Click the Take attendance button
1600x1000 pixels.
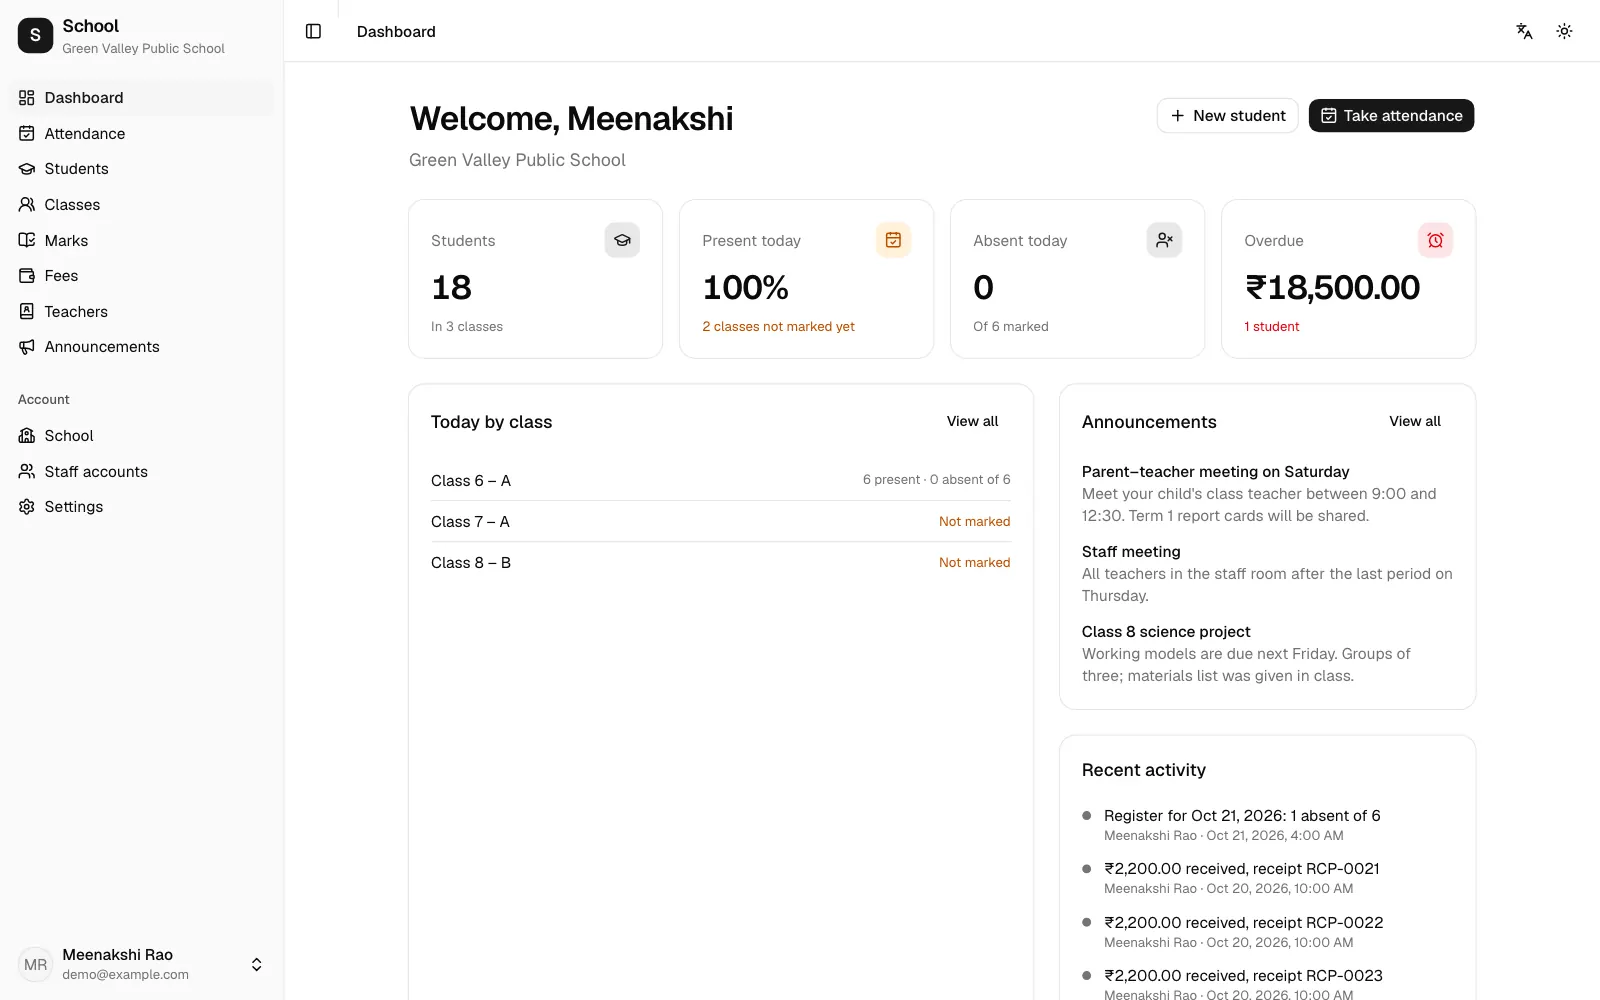coord(1391,116)
